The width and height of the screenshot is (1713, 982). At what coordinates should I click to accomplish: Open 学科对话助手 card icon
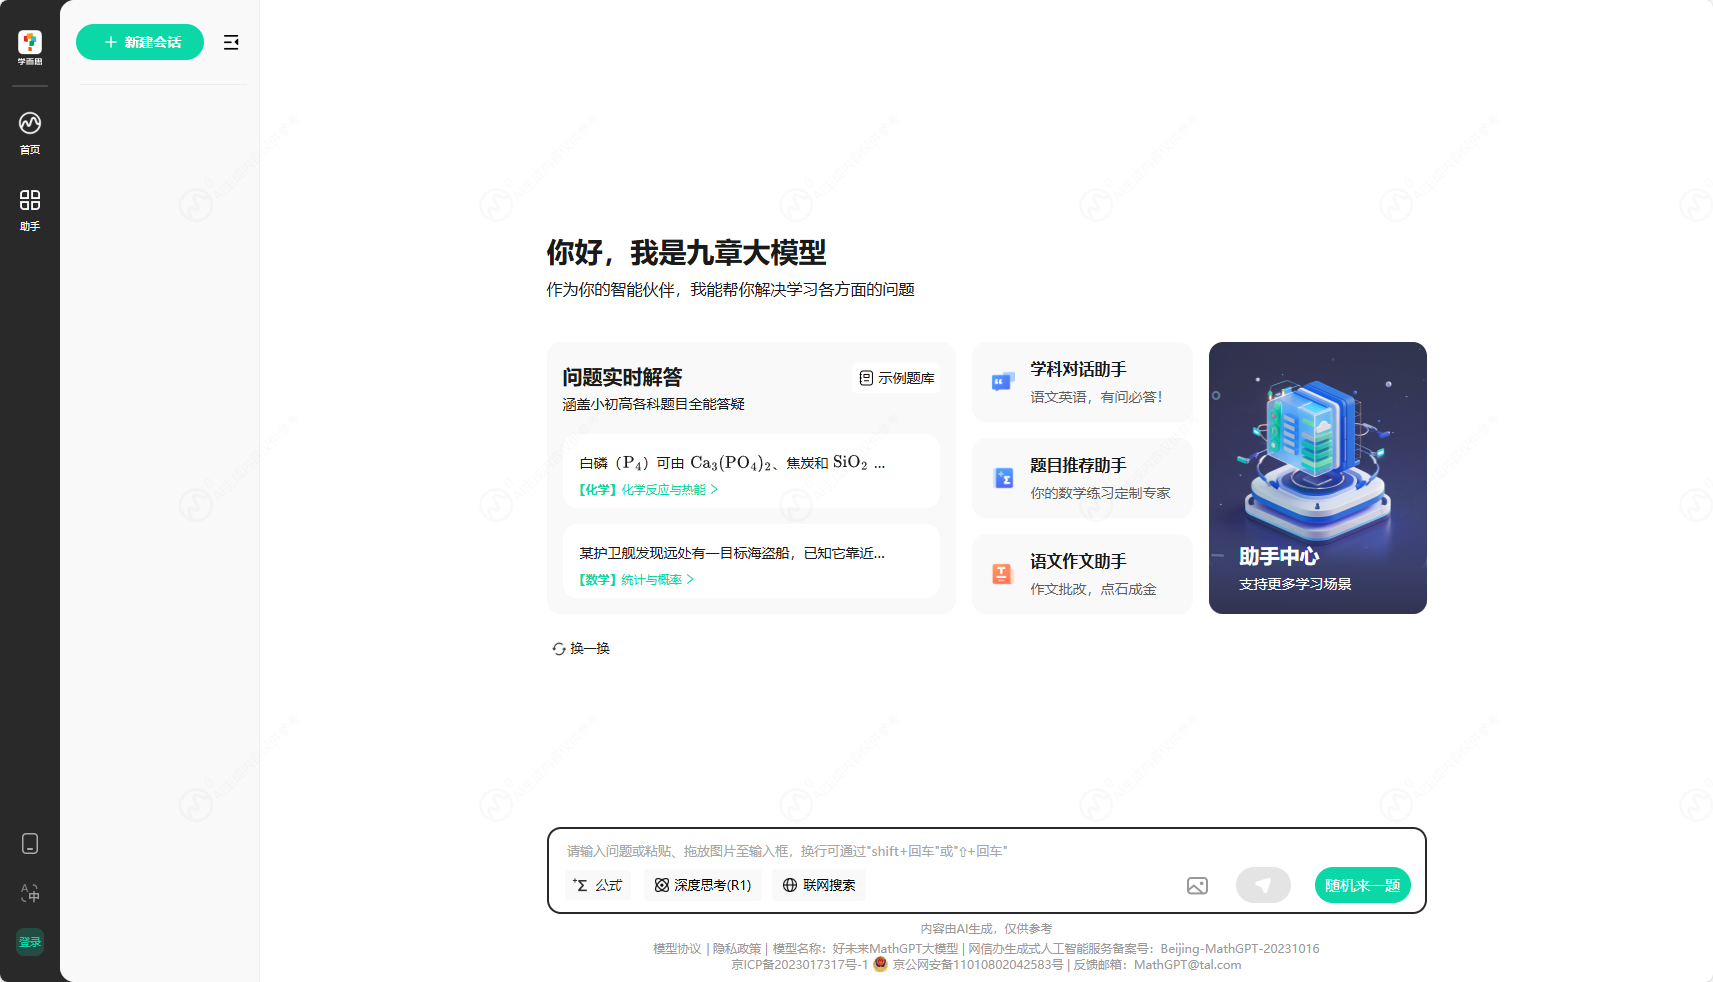1003,381
